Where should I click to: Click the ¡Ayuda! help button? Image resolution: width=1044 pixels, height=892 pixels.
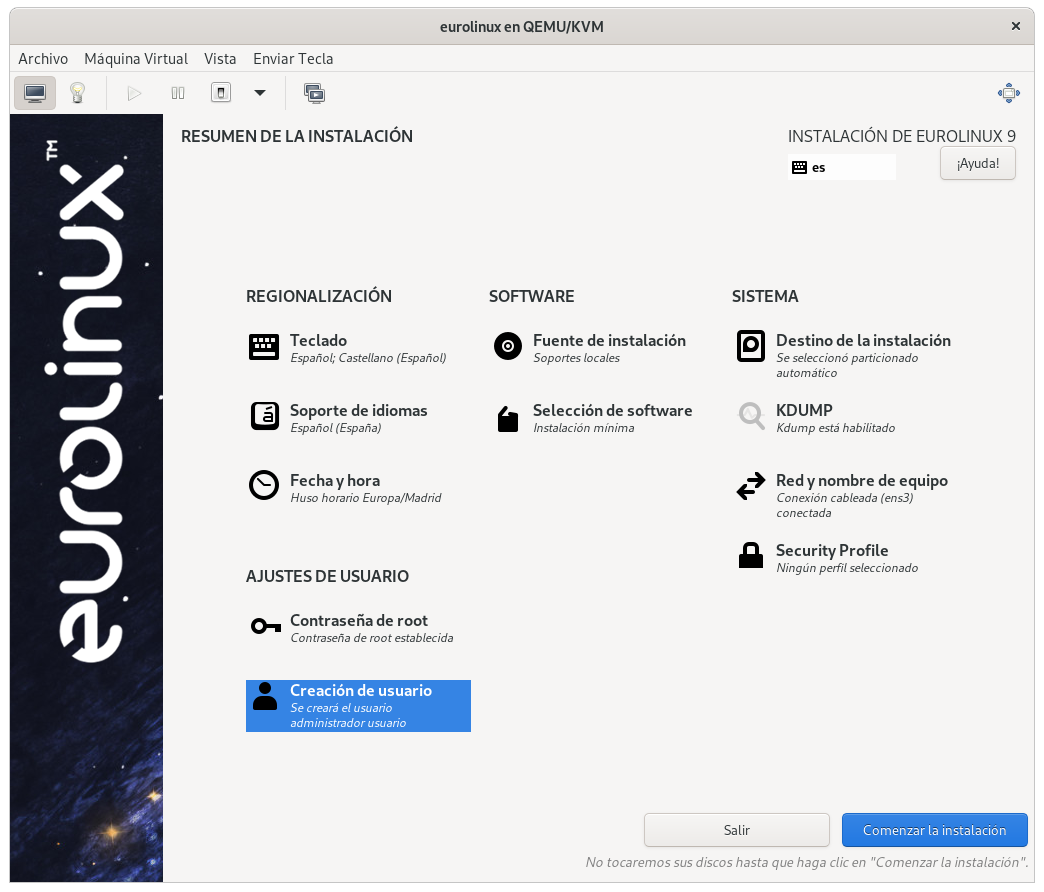[x=977, y=163]
